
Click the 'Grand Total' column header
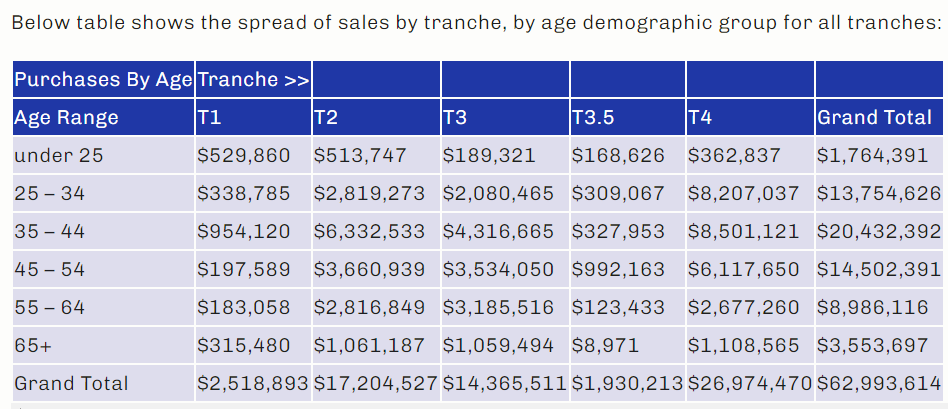(879, 117)
